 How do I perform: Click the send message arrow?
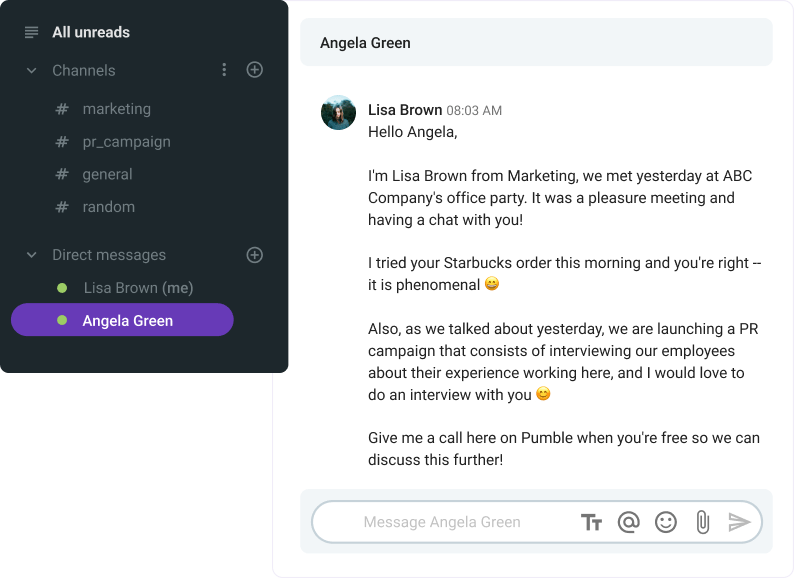[739, 522]
